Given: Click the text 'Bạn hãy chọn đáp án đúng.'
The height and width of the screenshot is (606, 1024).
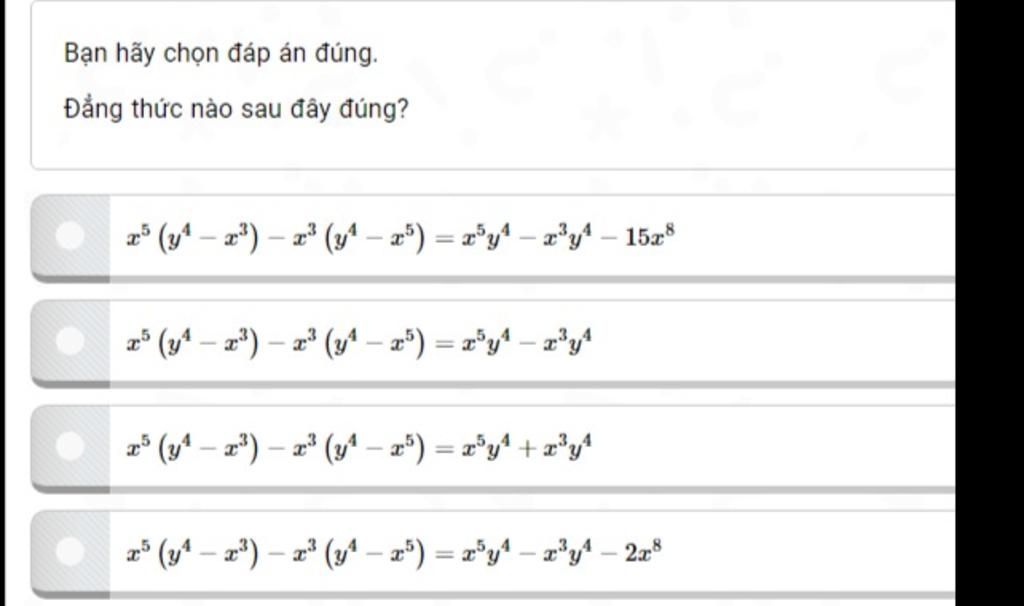Looking at the screenshot, I should [x=221, y=54].
